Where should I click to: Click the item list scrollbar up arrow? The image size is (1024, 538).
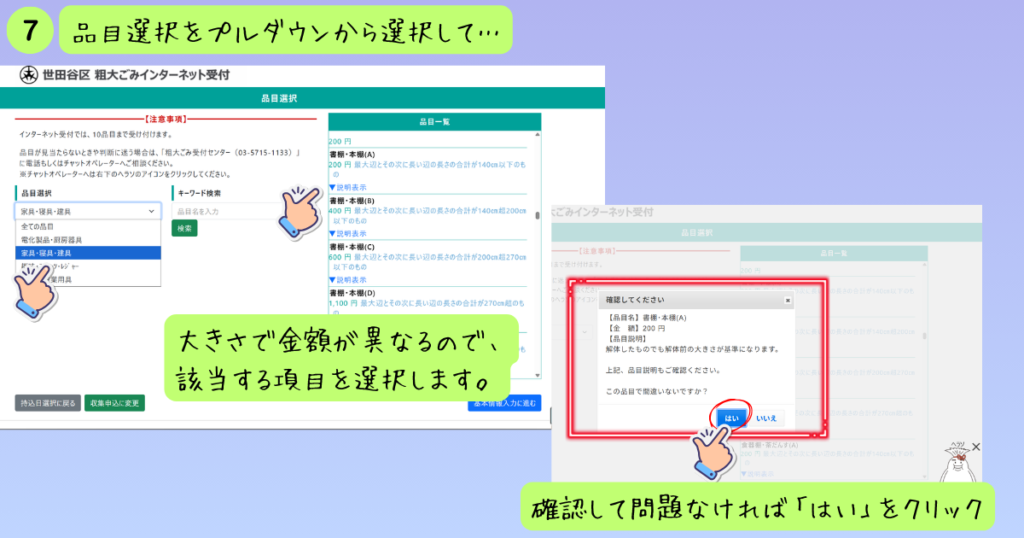pos(537,135)
